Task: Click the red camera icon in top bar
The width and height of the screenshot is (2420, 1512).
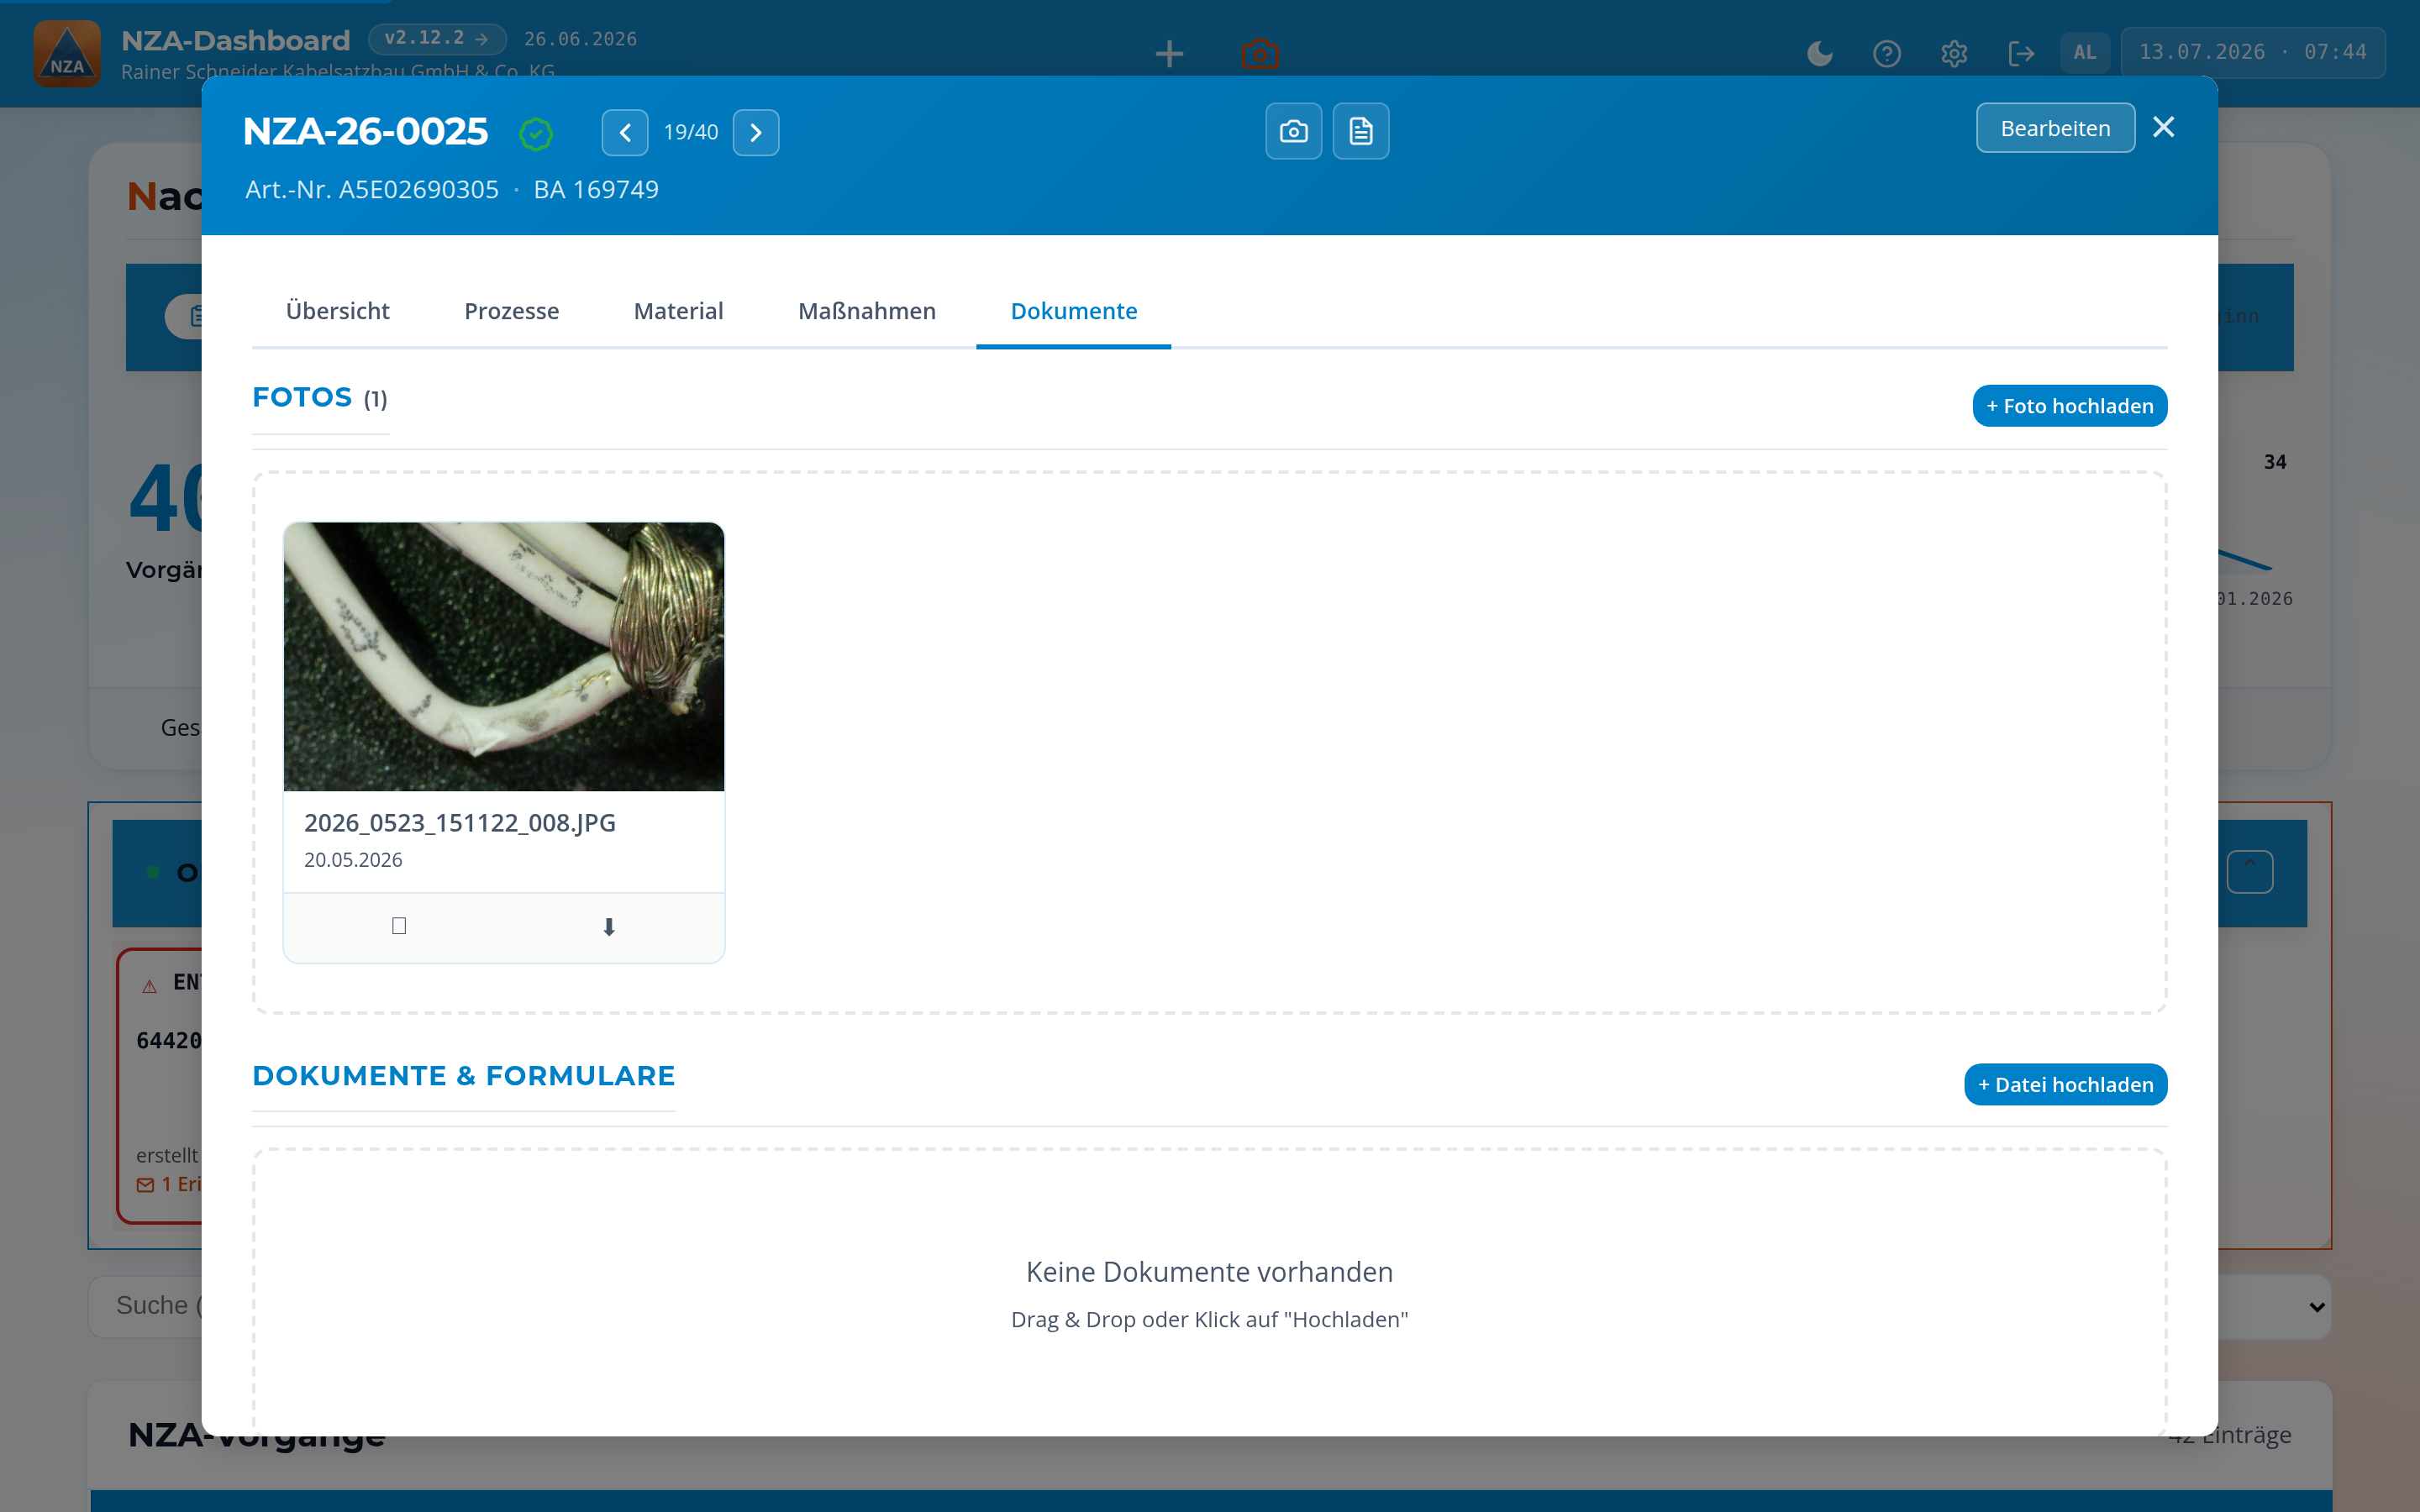Action: tap(1260, 53)
